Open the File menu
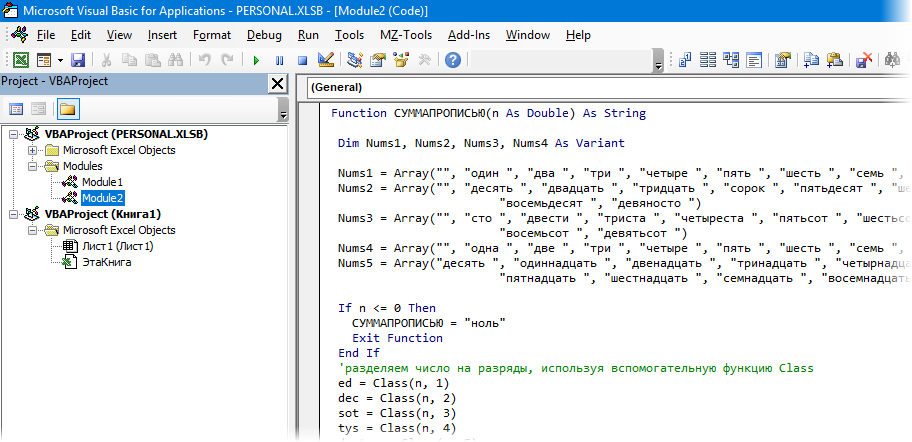 tap(46, 35)
